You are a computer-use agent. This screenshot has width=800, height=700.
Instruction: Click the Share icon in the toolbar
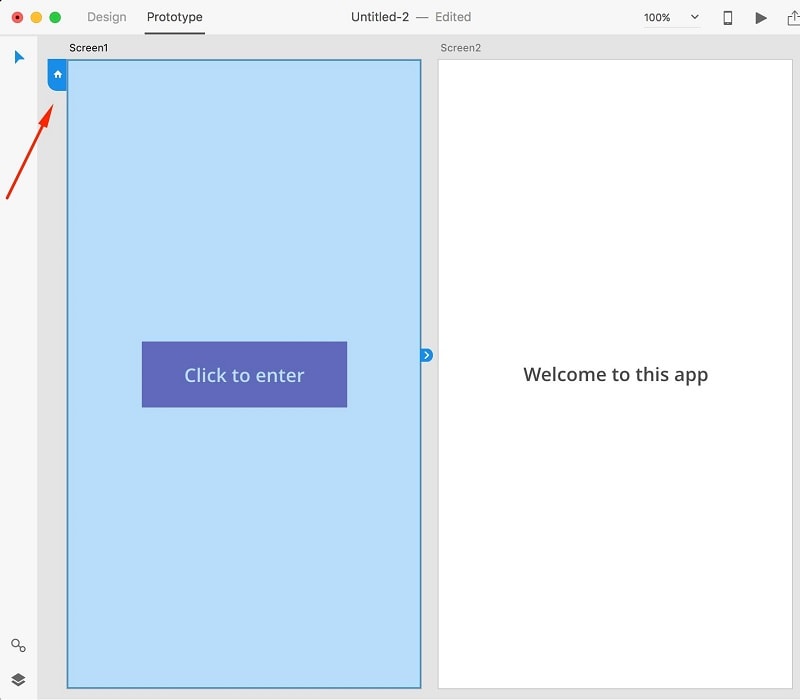(793, 18)
